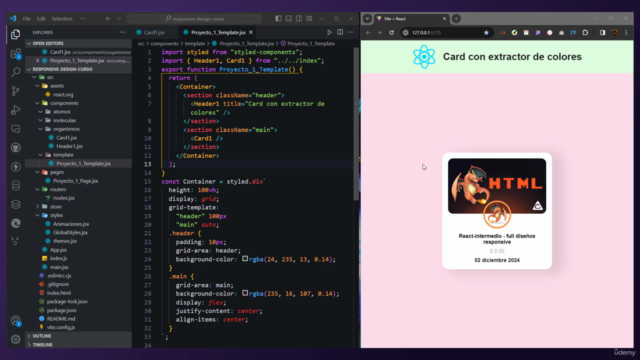Open Proyecto_1_Page.jsx in file tree
Image resolution: width=640 pixels, height=360 pixels.
[x=75, y=181]
